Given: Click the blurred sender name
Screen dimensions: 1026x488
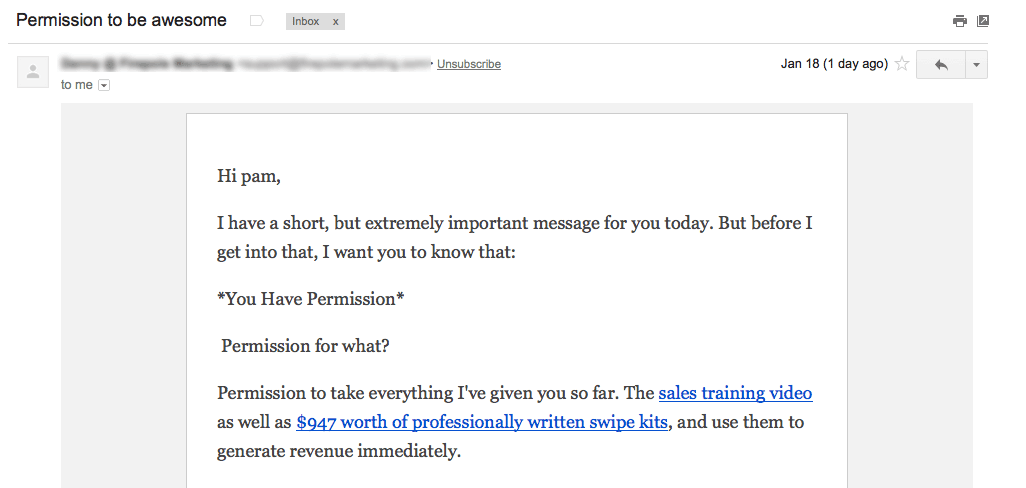Looking at the screenshot, I should point(147,63).
